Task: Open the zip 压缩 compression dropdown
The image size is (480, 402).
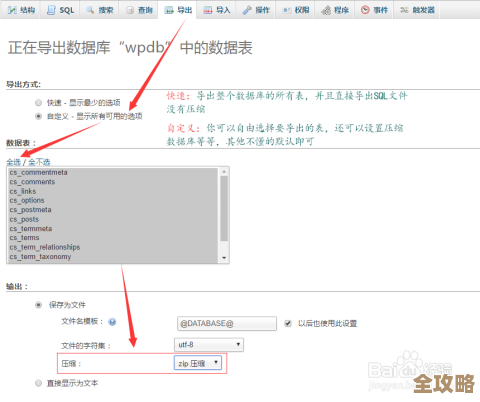Action: click(x=198, y=363)
